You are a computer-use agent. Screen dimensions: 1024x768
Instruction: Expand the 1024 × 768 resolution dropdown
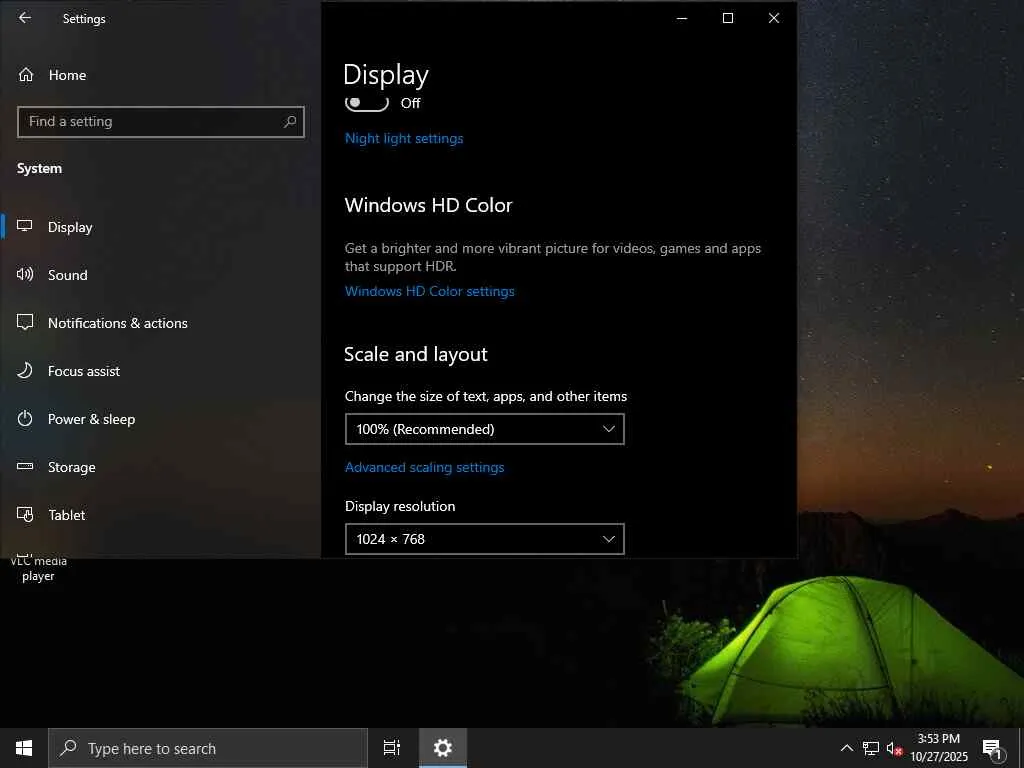pyautogui.click(x=485, y=539)
